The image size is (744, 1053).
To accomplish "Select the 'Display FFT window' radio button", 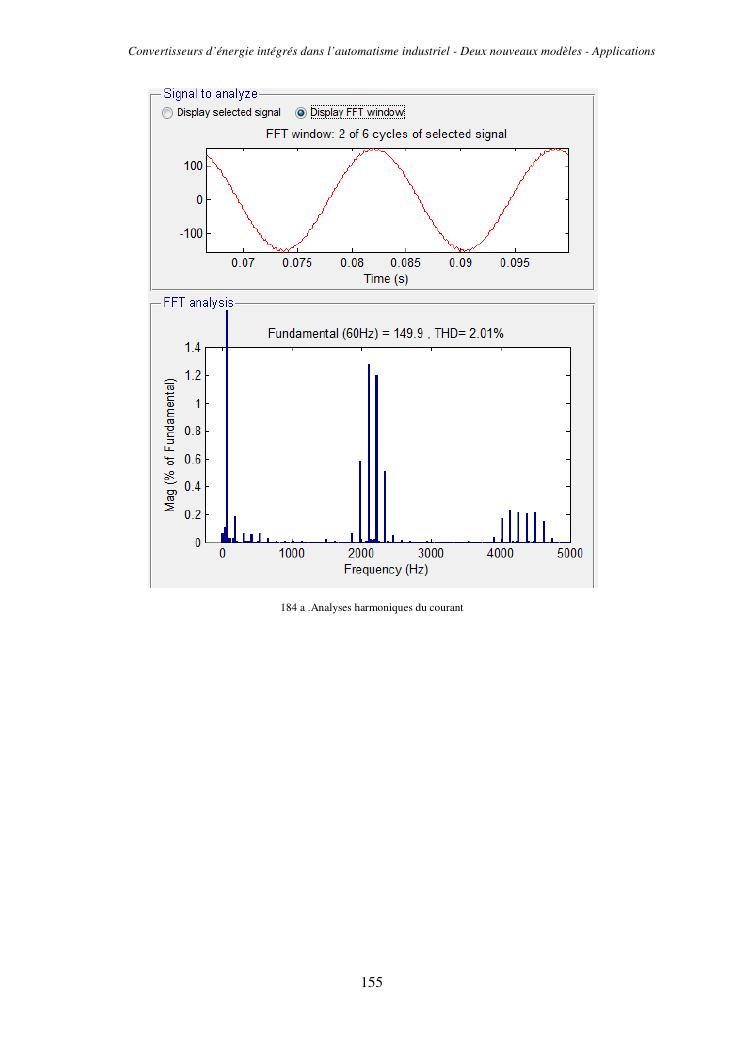I will click(x=301, y=113).
